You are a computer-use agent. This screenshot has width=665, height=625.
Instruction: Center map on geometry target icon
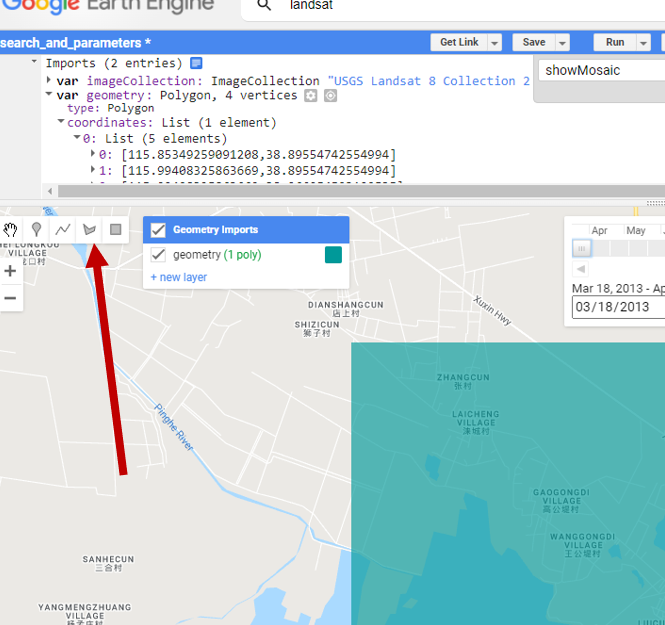pos(330,96)
